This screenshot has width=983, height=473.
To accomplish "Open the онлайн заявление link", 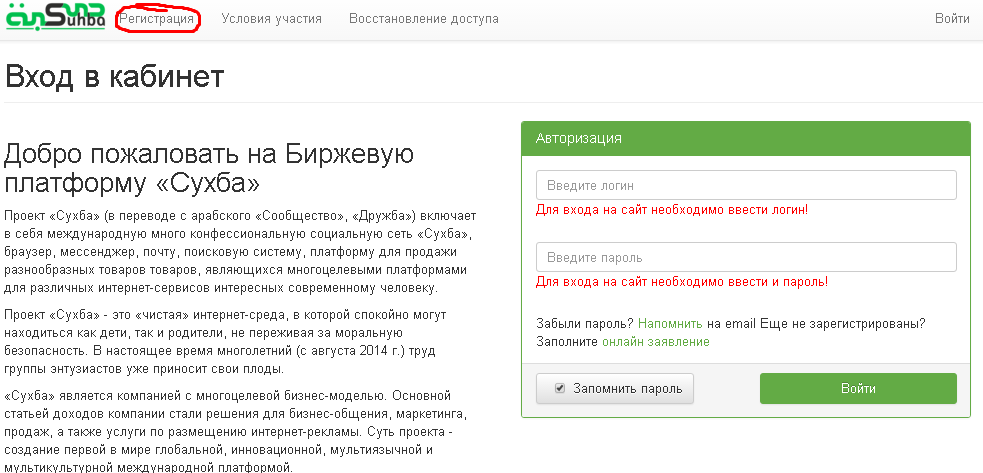I will 656,342.
